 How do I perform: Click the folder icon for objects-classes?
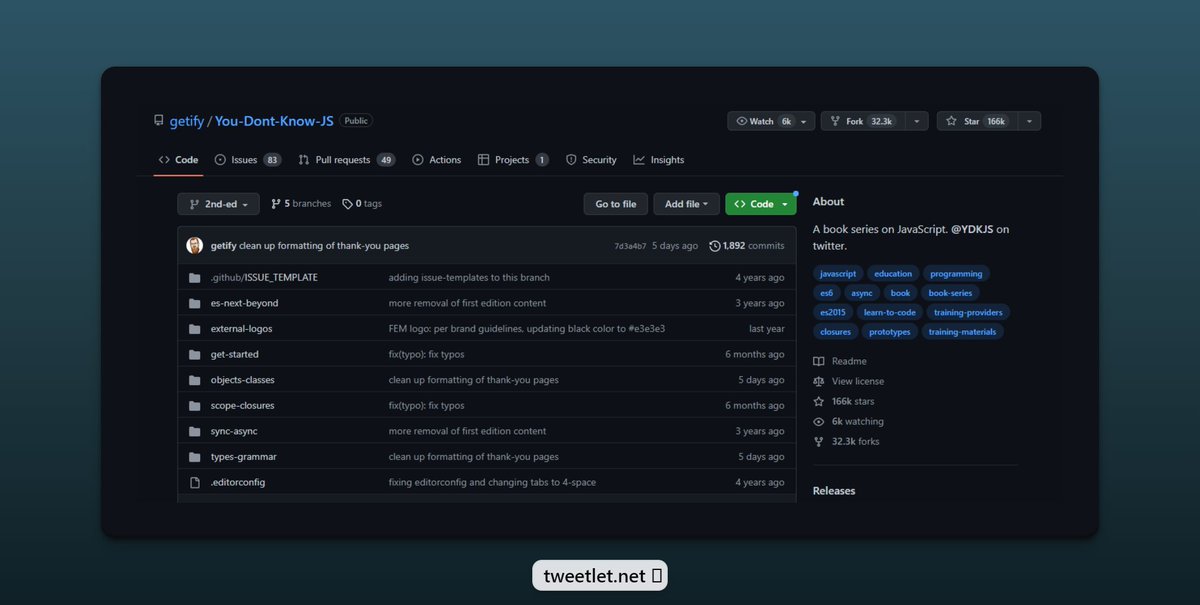(194, 379)
